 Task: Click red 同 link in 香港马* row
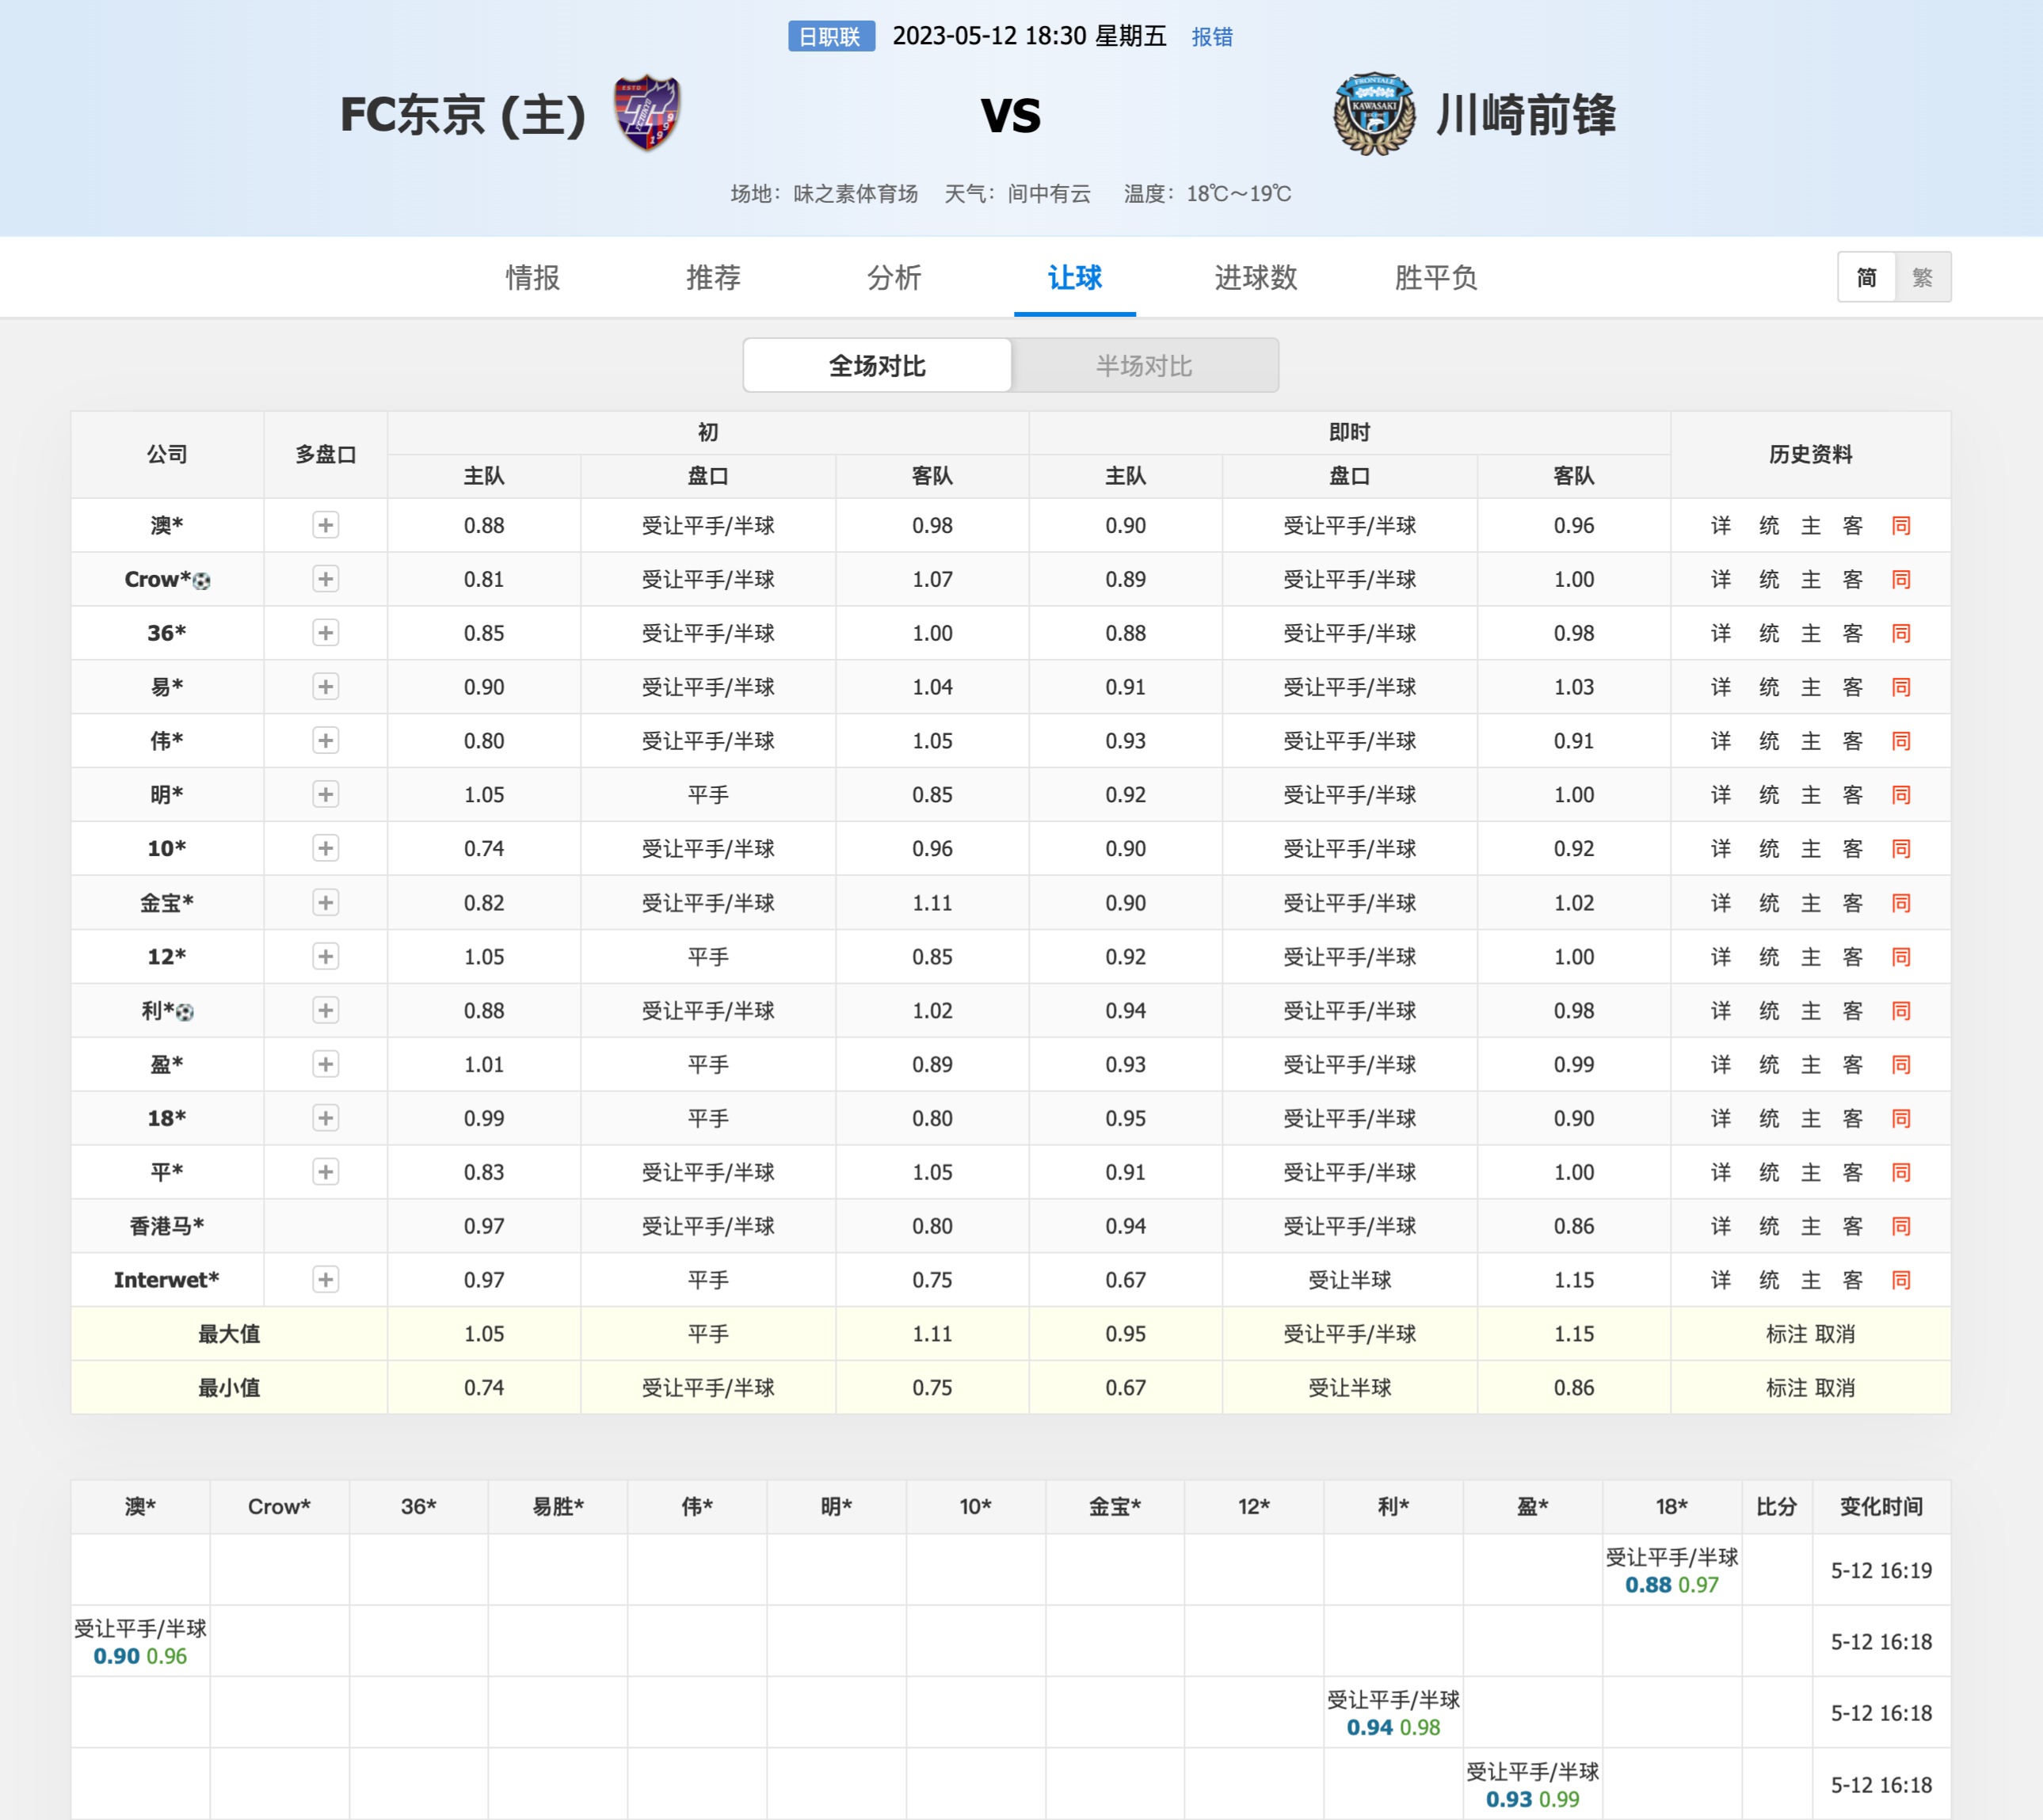[x=1901, y=1226]
